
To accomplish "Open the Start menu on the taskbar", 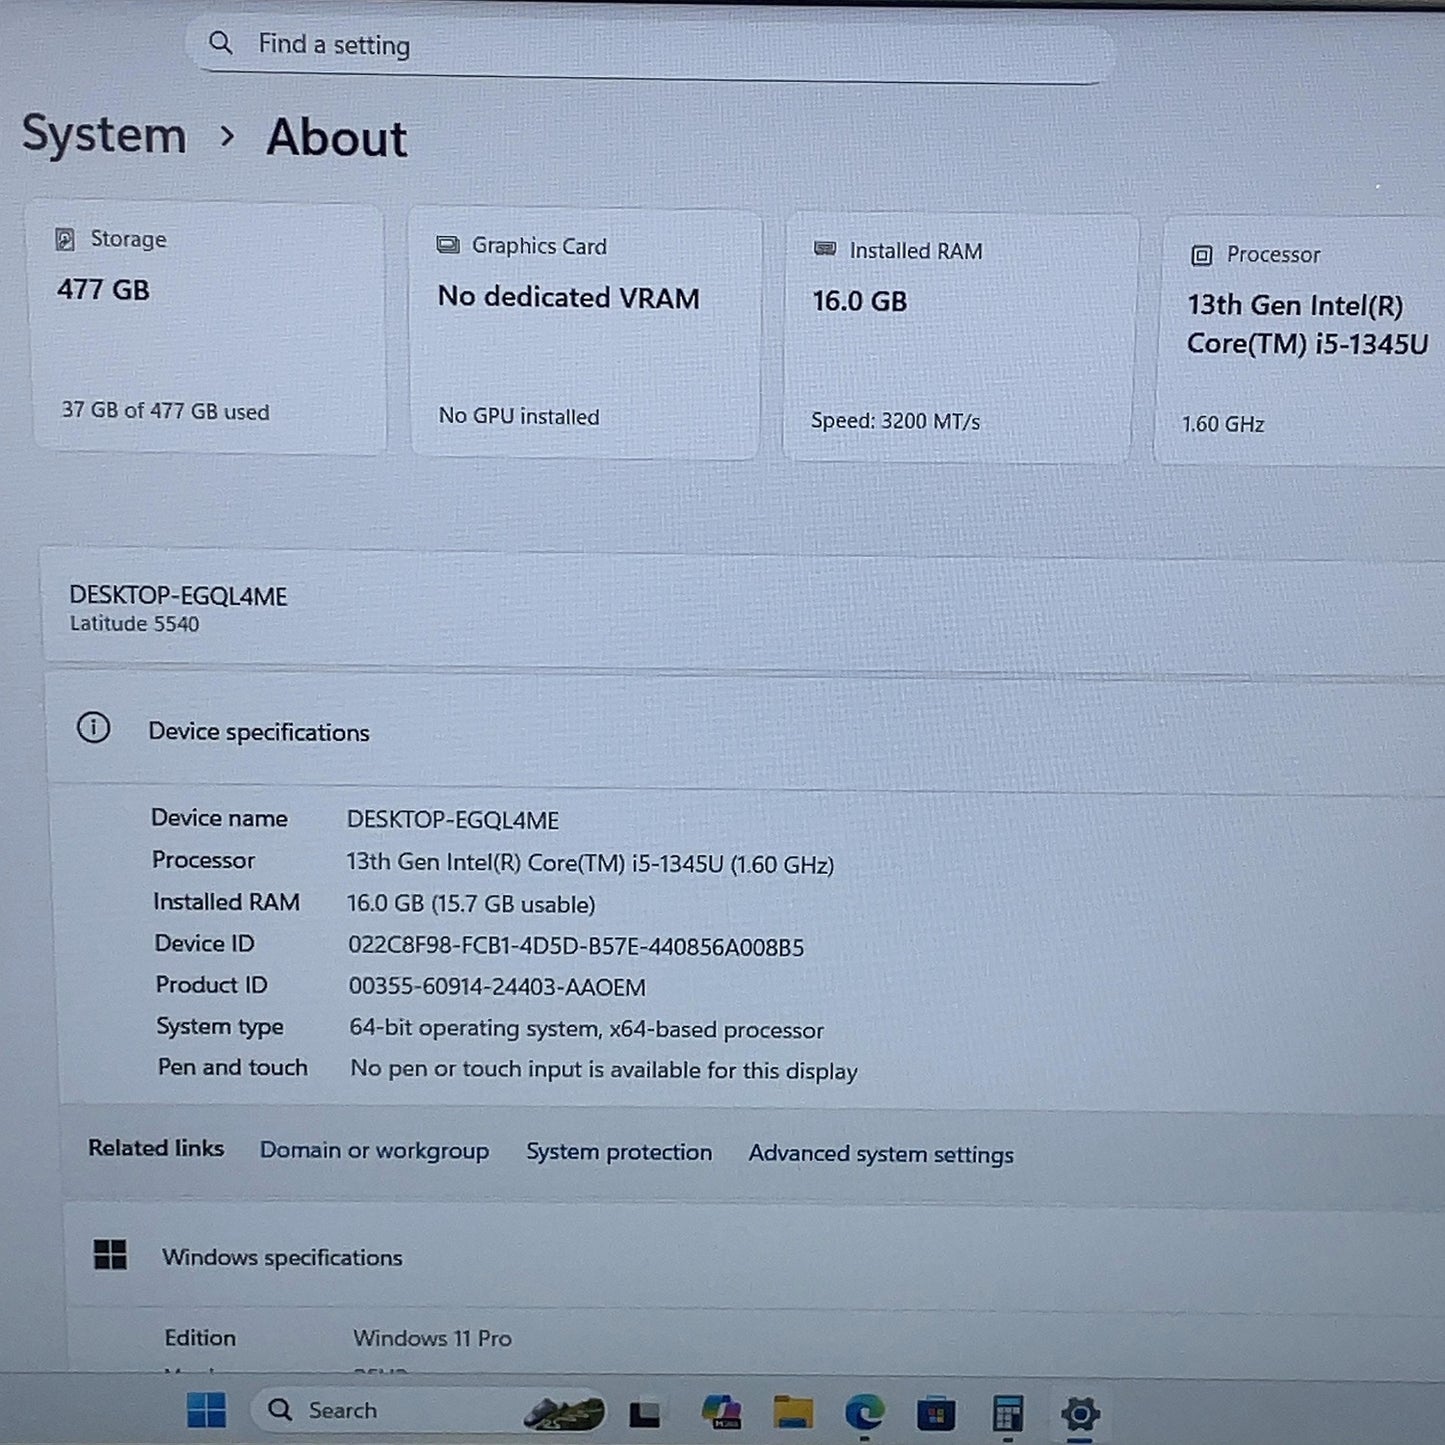I will coord(207,1411).
